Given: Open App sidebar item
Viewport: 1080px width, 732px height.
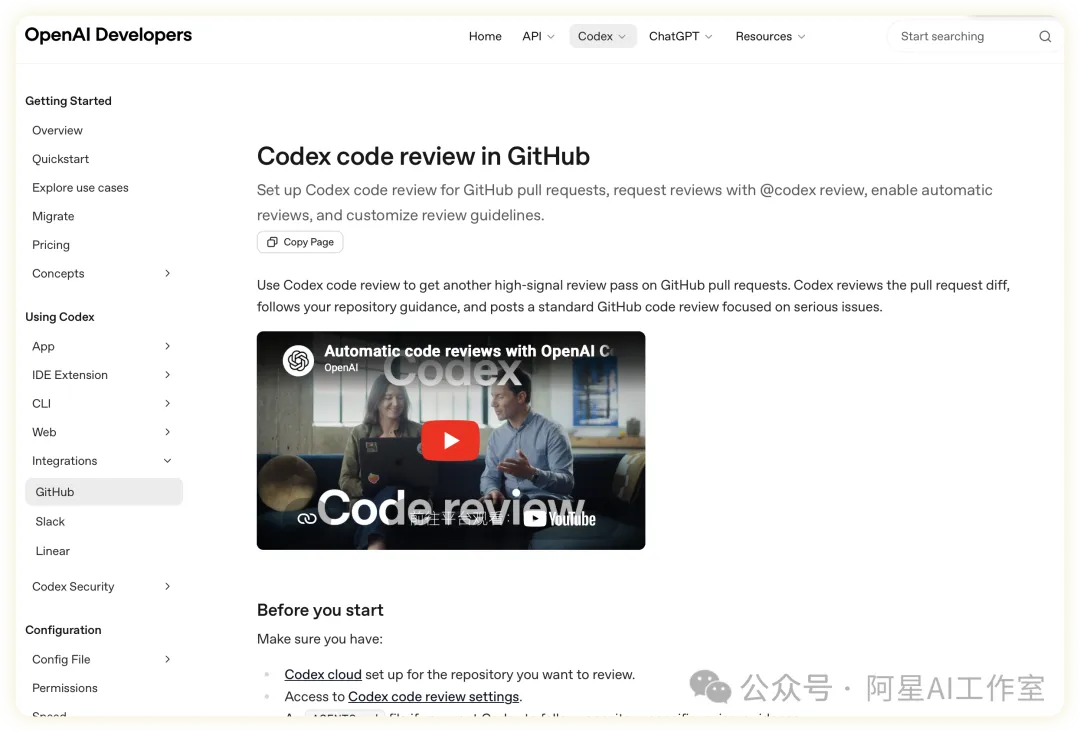Looking at the screenshot, I should [x=43, y=346].
